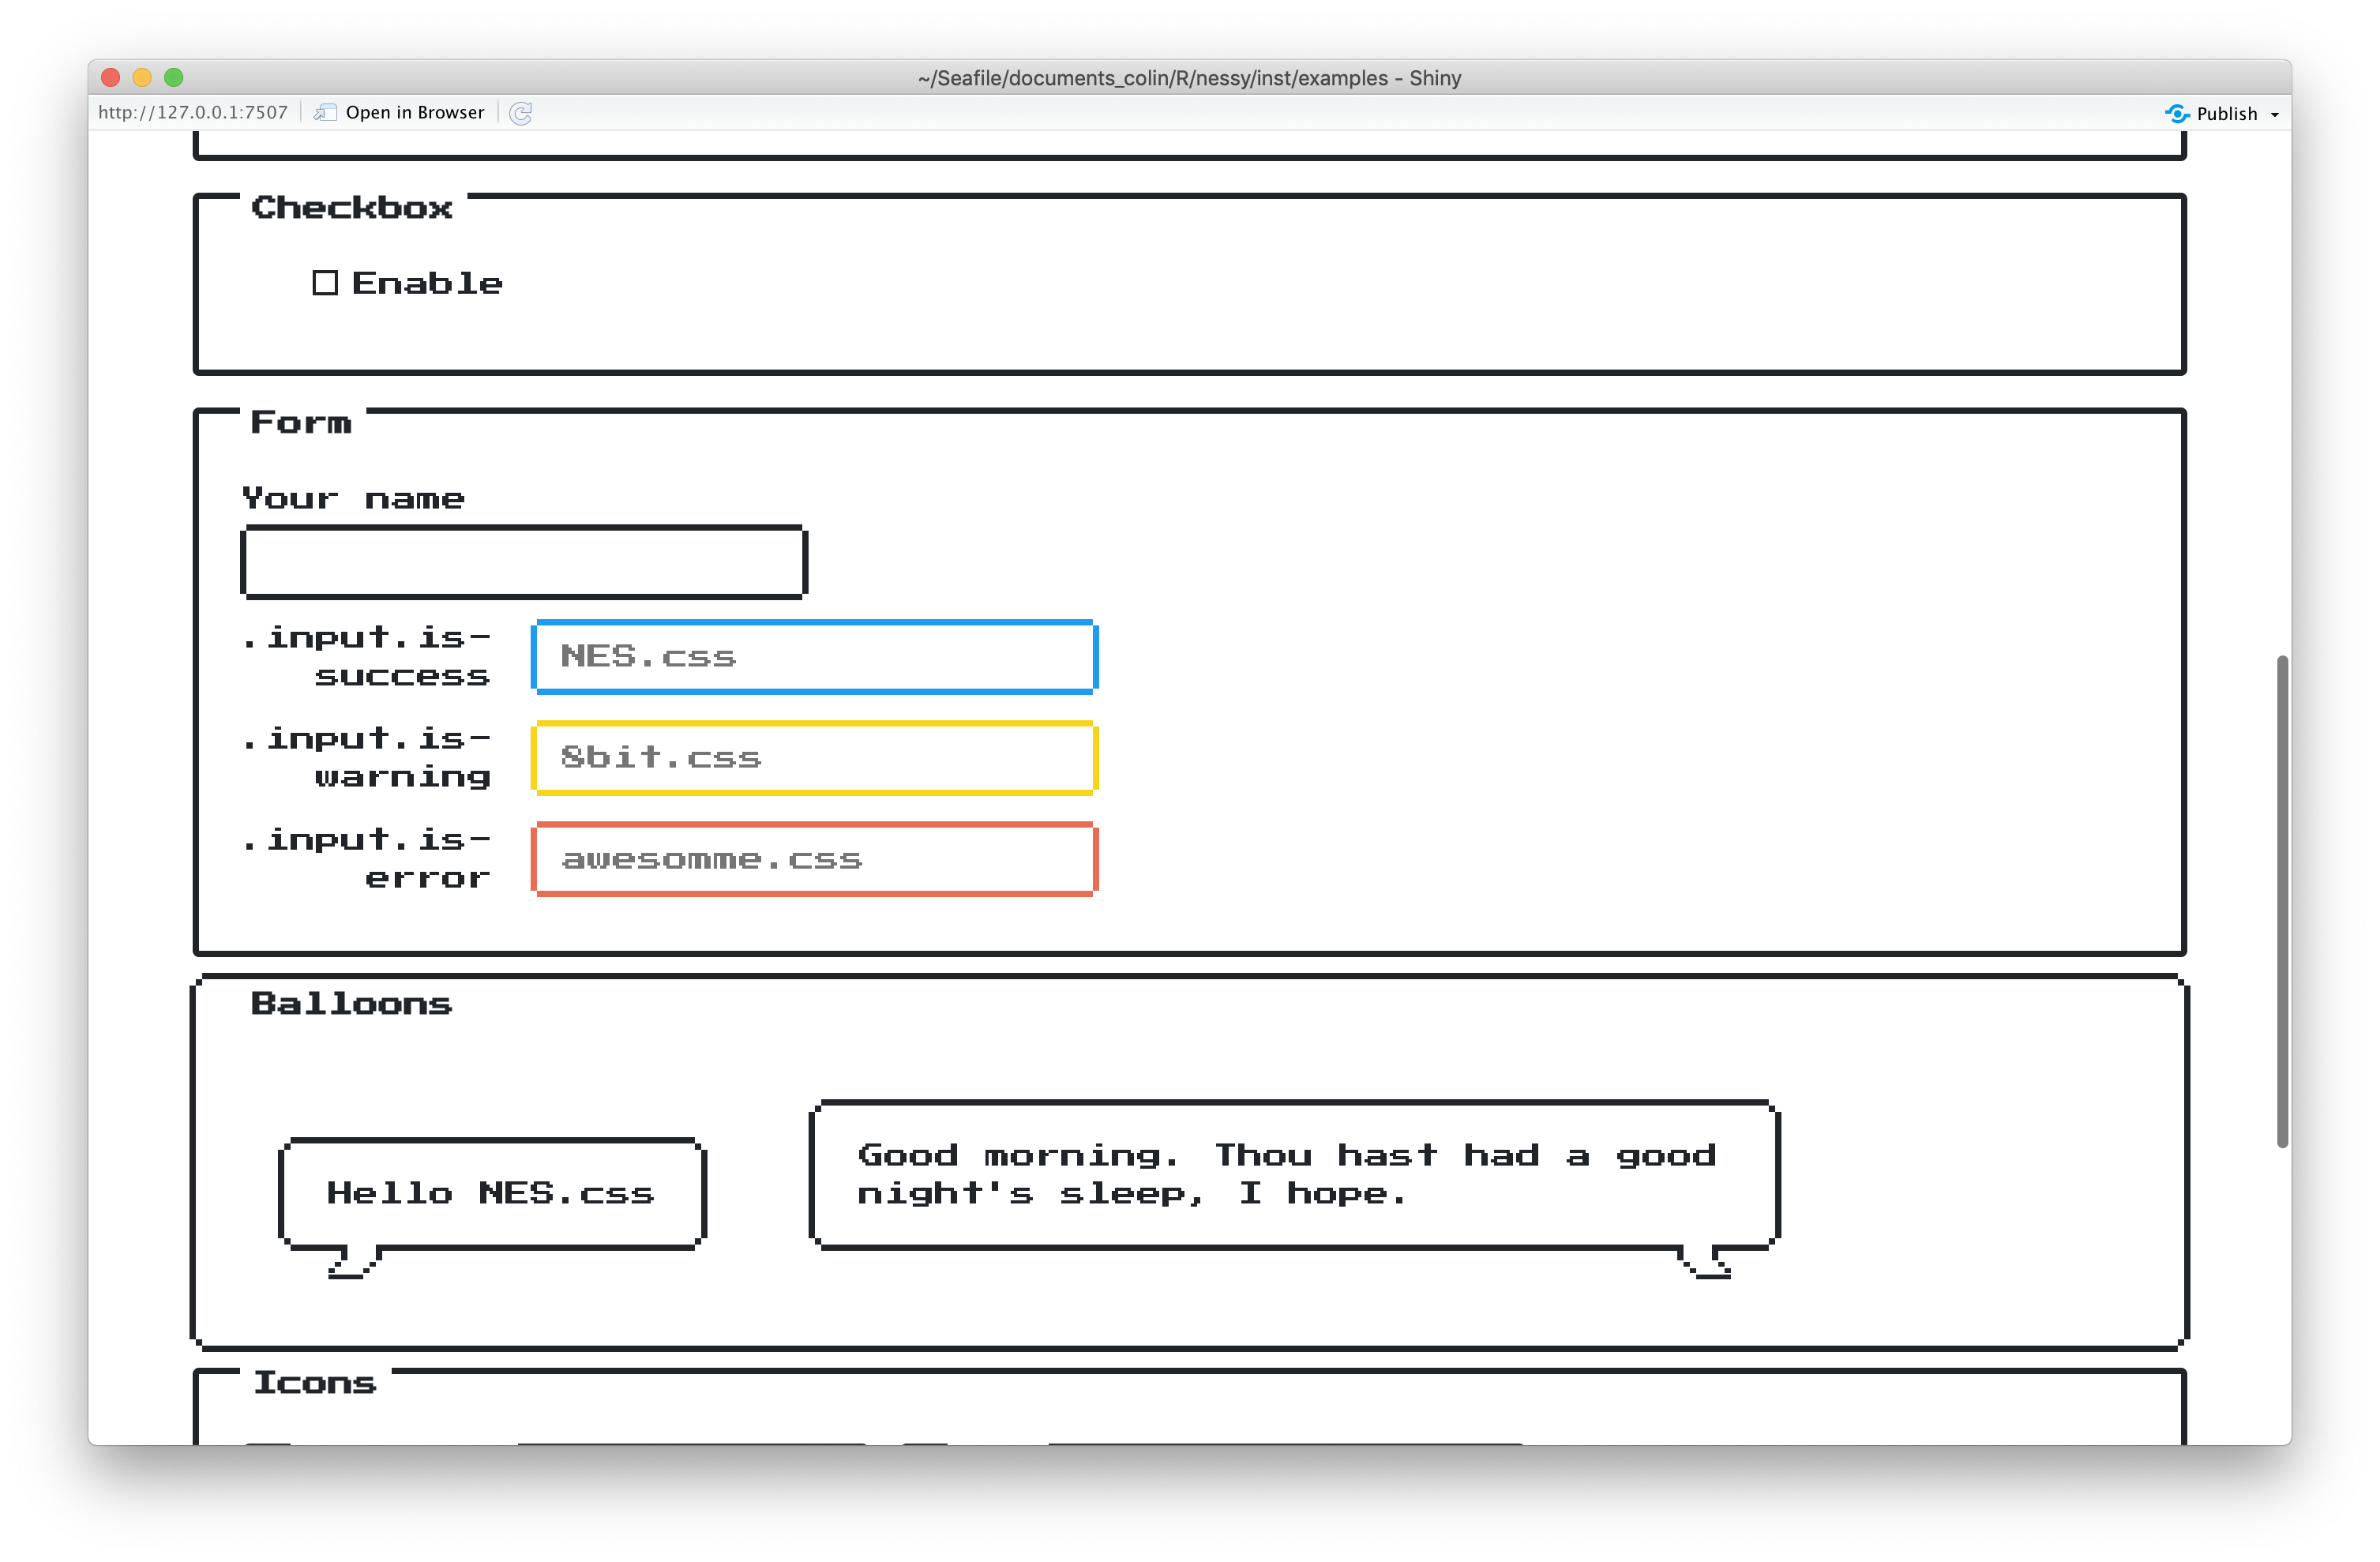Click the Hello NES.css speech balloon
This screenshot has height=1562, width=2380.
pyautogui.click(x=492, y=1193)
